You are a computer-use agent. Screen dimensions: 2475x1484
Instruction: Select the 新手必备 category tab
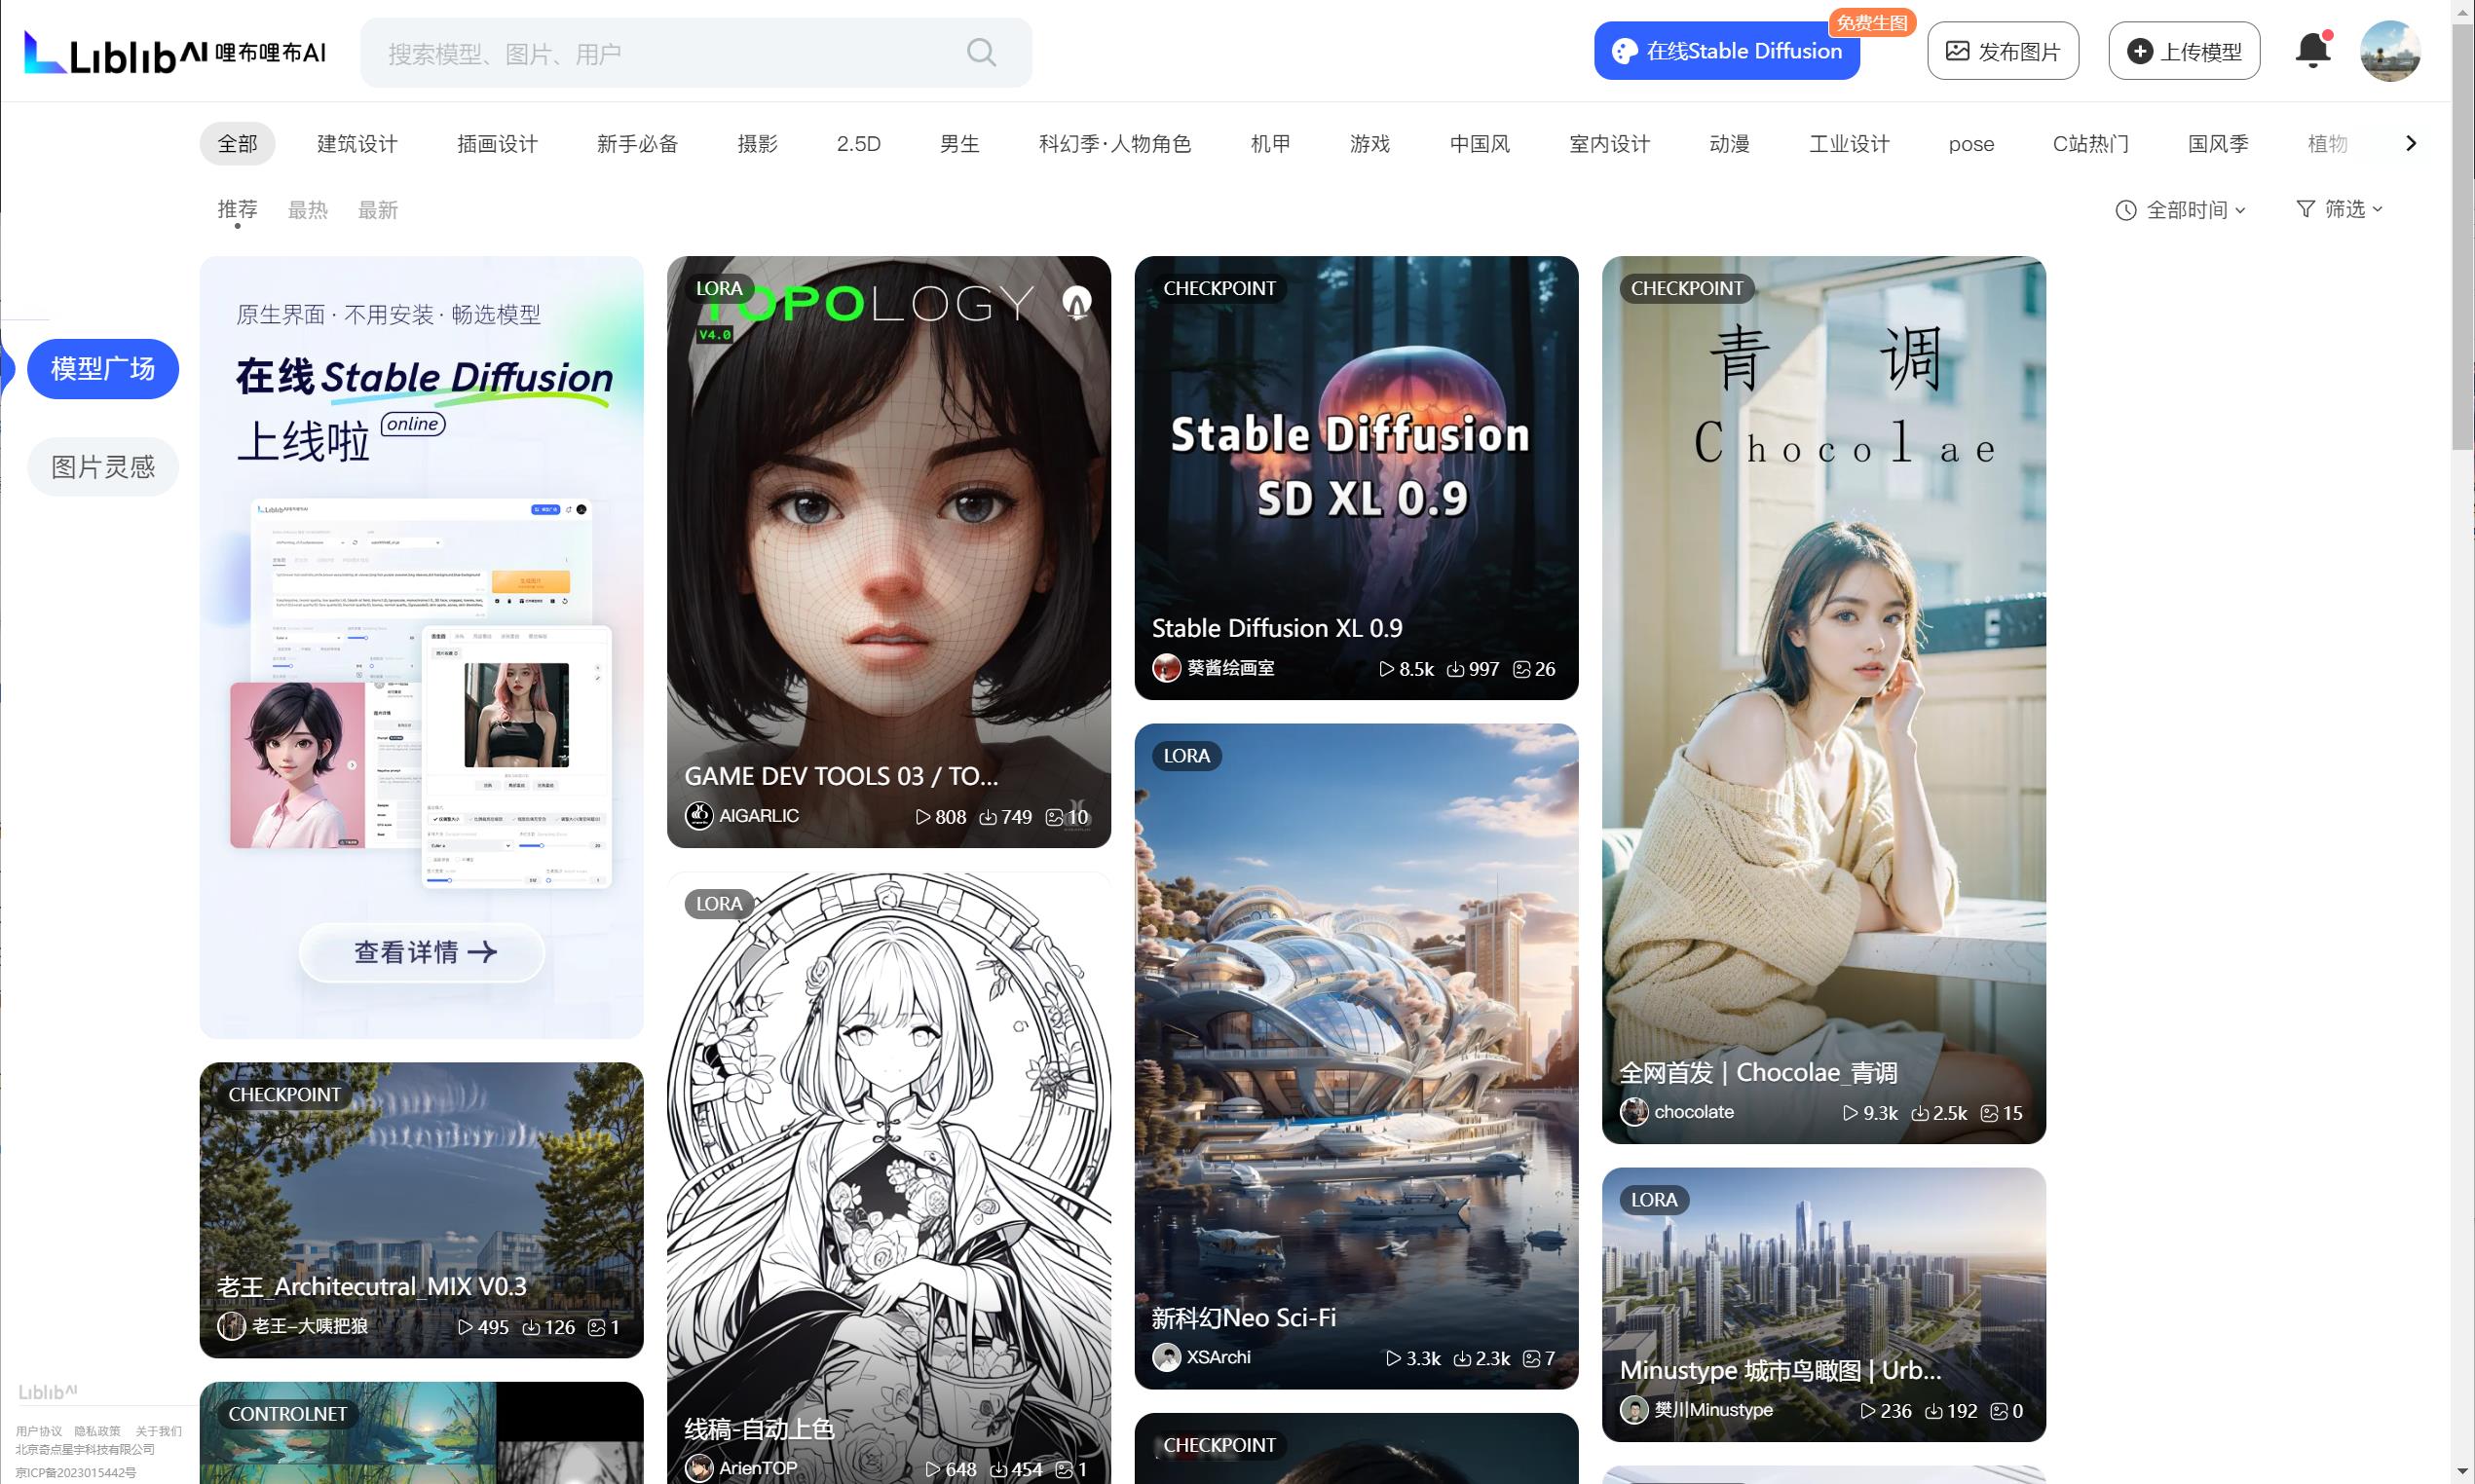coord(637,144)
